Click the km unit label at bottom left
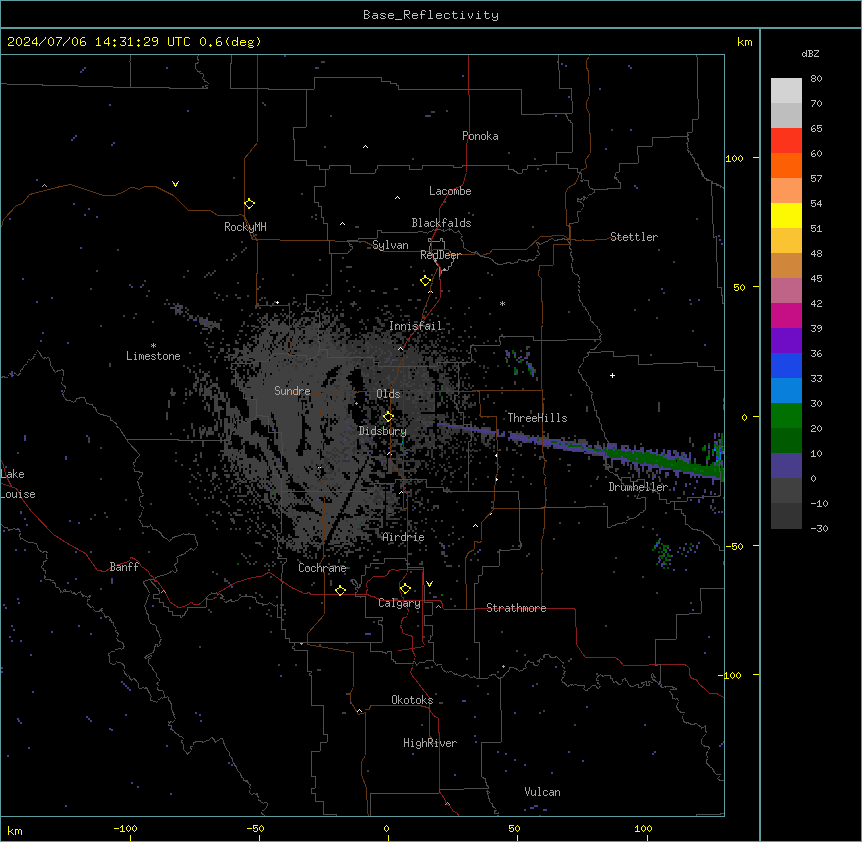Screen dimensions: 862x842 (15, 830)
